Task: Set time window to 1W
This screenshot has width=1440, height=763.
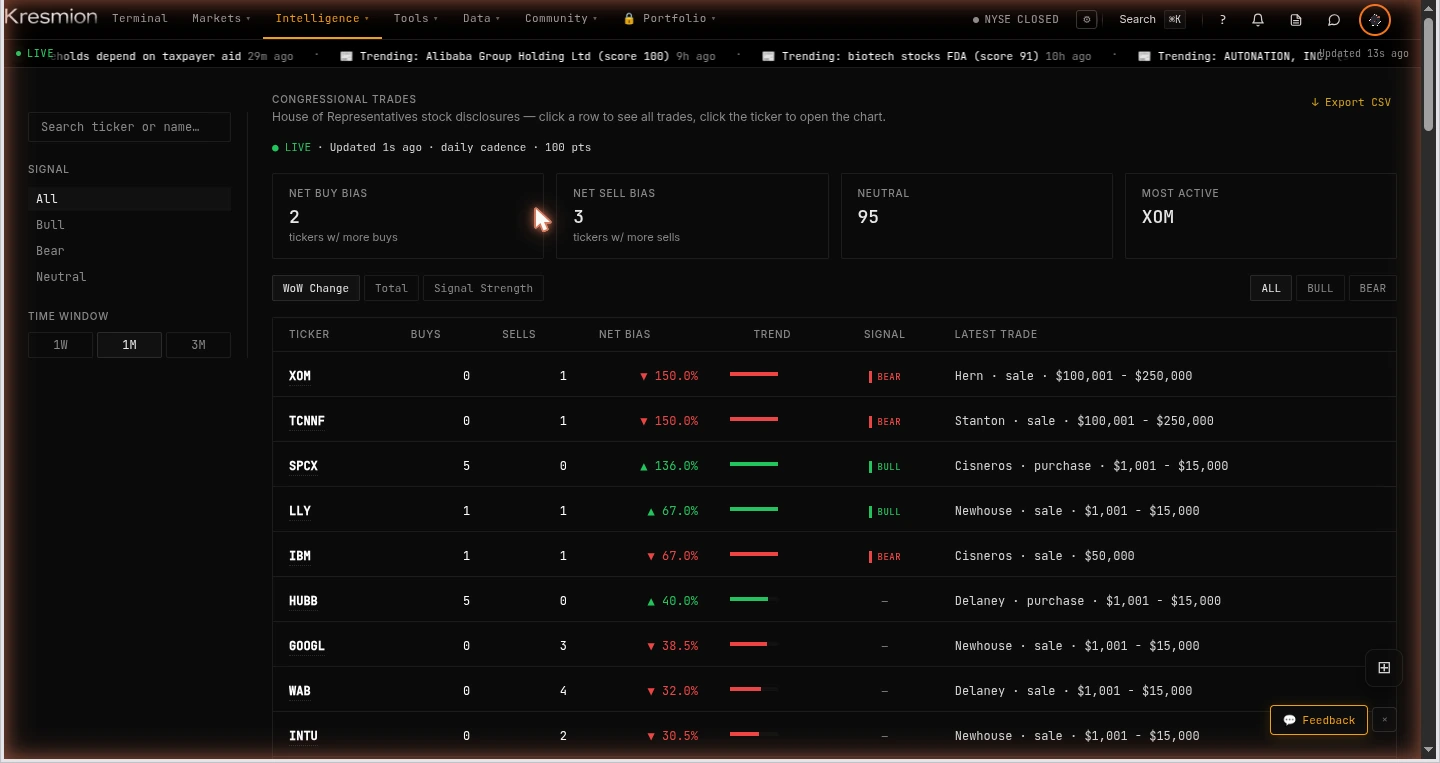Action: pos(61,345)
